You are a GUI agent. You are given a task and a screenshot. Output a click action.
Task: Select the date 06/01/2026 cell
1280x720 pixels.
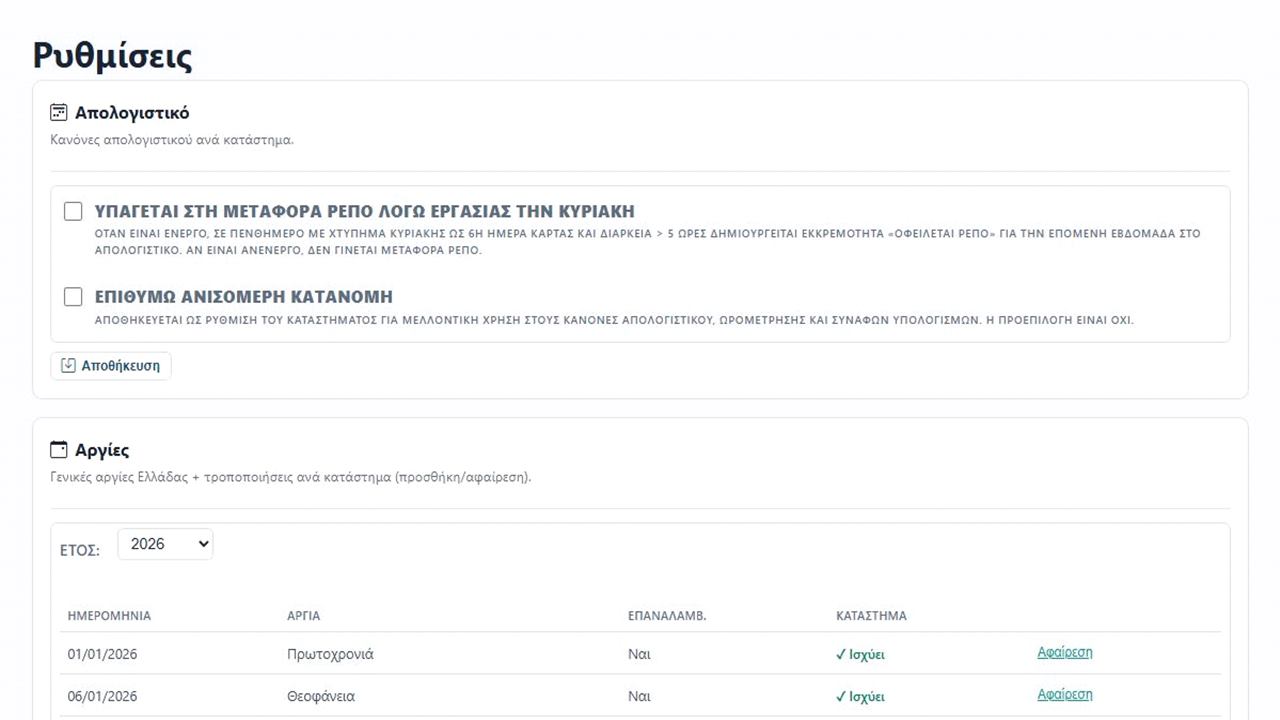tap(102, 696)
